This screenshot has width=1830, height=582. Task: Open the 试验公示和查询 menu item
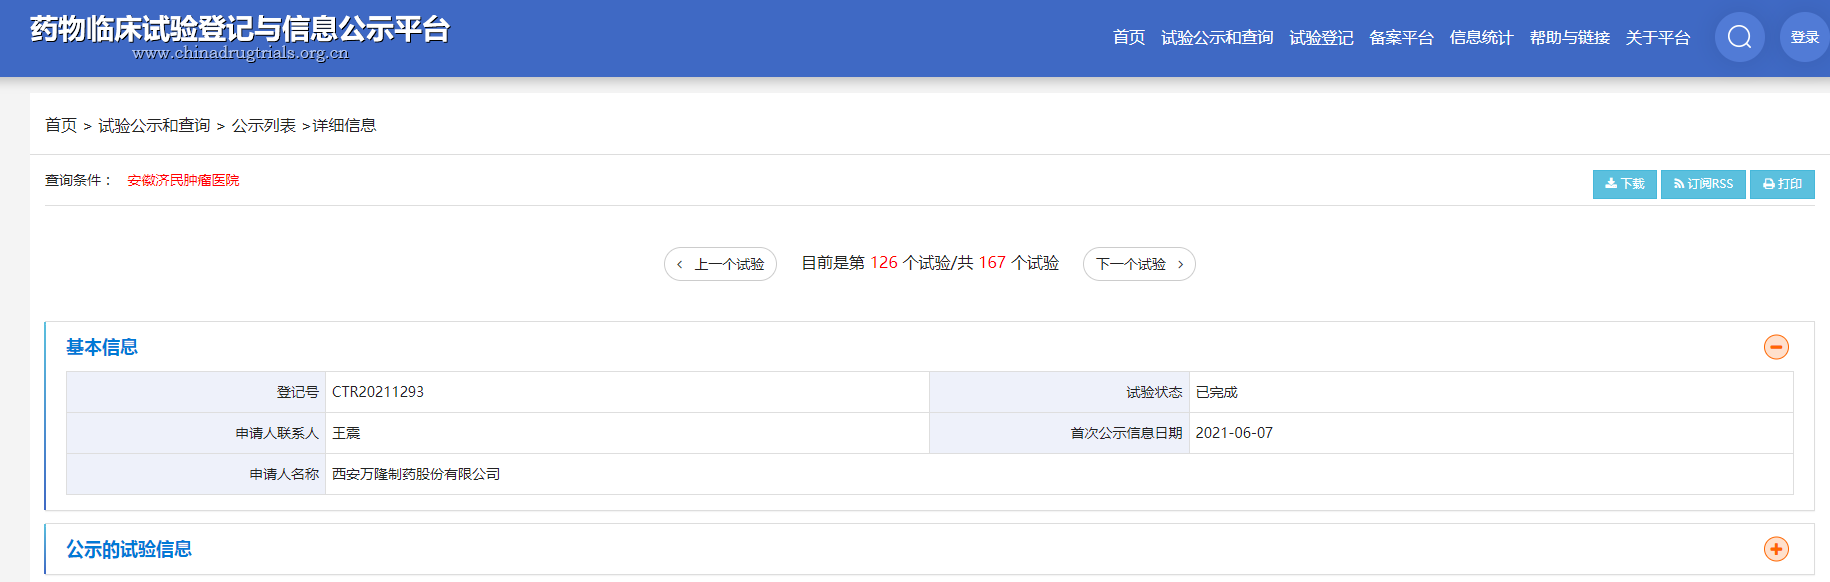click(x=1217, y=38)
